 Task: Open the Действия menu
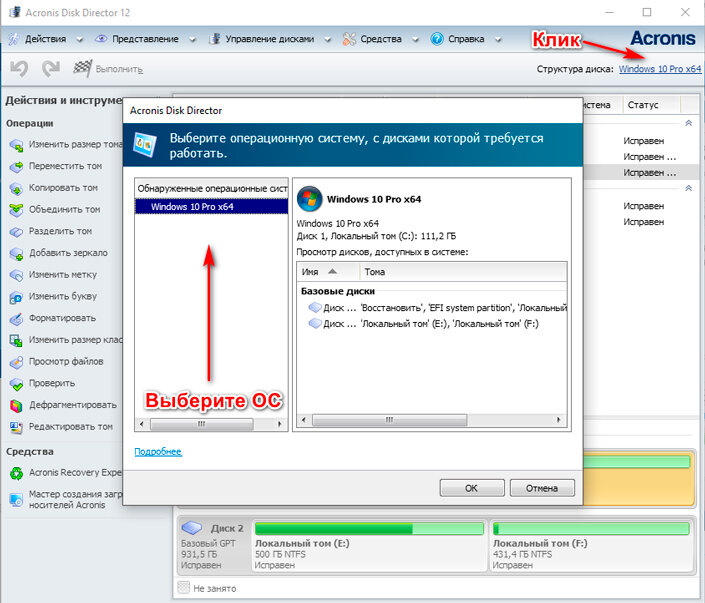point(45,39)
